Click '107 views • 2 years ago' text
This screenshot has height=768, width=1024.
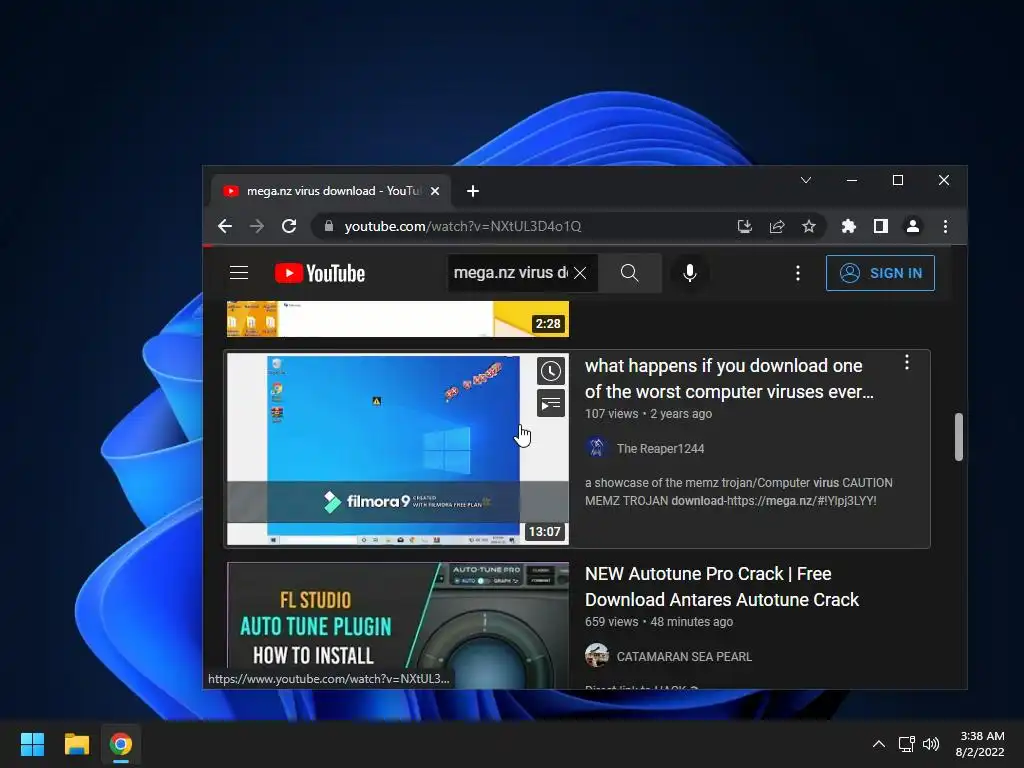[x=648, y=413]
